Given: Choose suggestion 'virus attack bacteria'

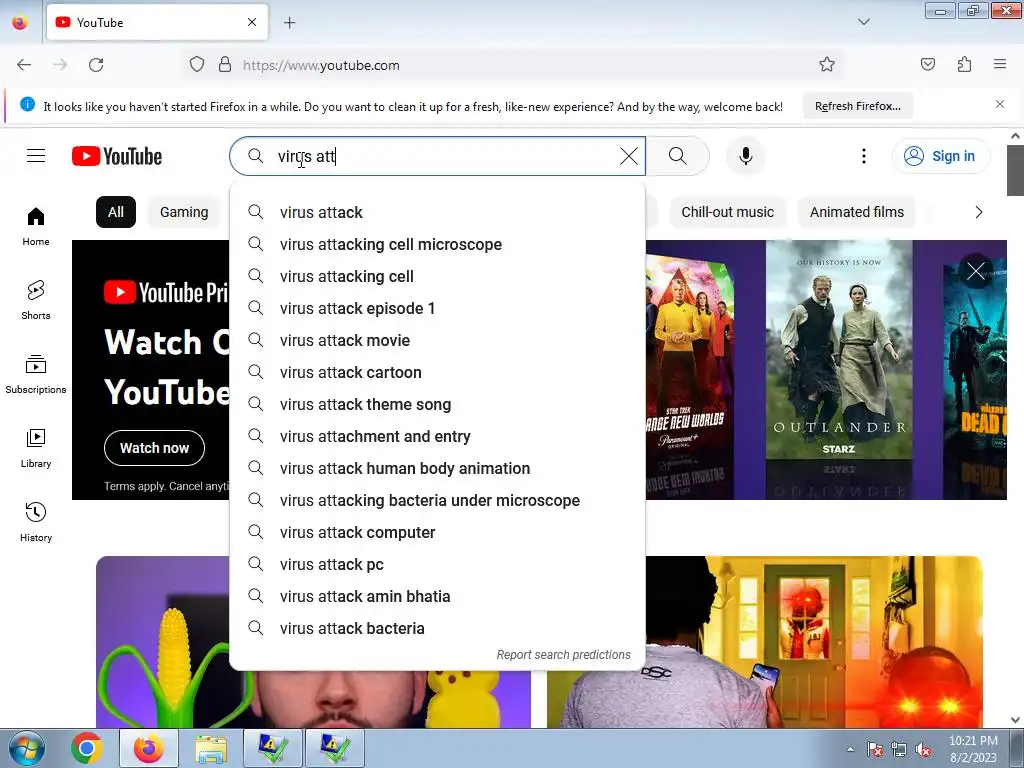Looking at the screenshot, I should (x=438, y=628).
